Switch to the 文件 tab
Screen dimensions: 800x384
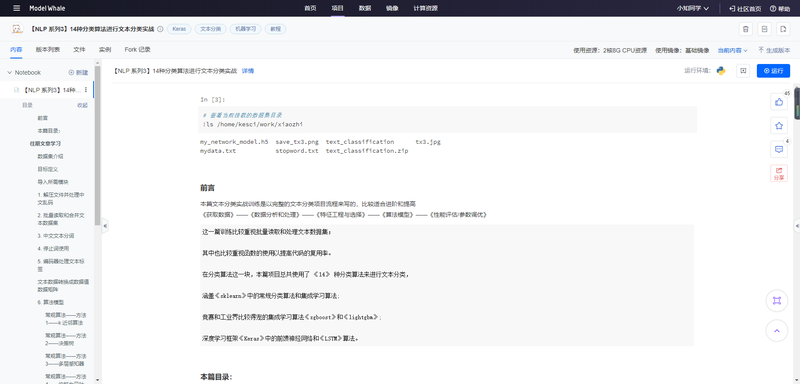coord(79,49)
